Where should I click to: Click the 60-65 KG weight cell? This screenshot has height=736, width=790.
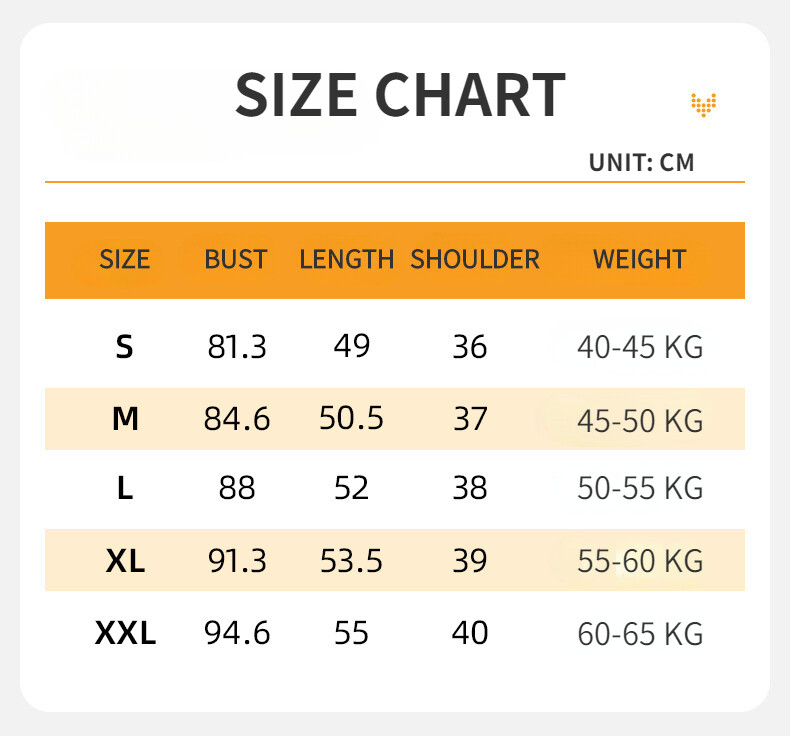[x=640, y=634]
